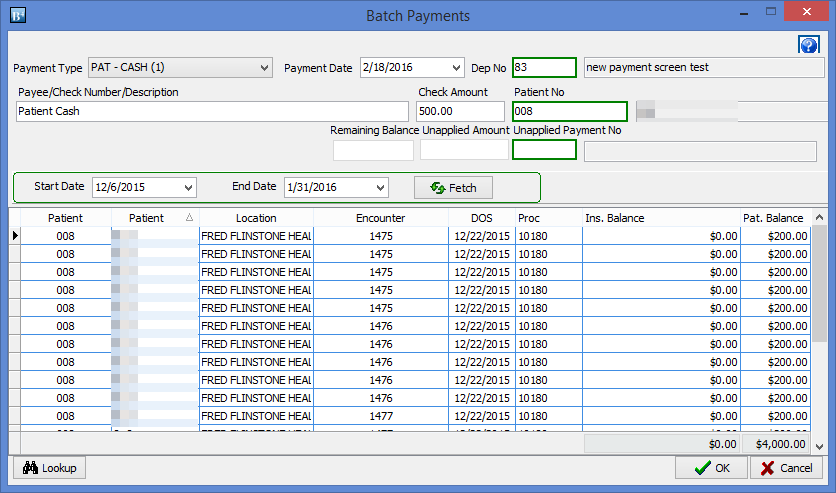This screenshot has width=836, height=493.
Task: Open the Lookup binoculars button
Action: [x=49, y=468]
